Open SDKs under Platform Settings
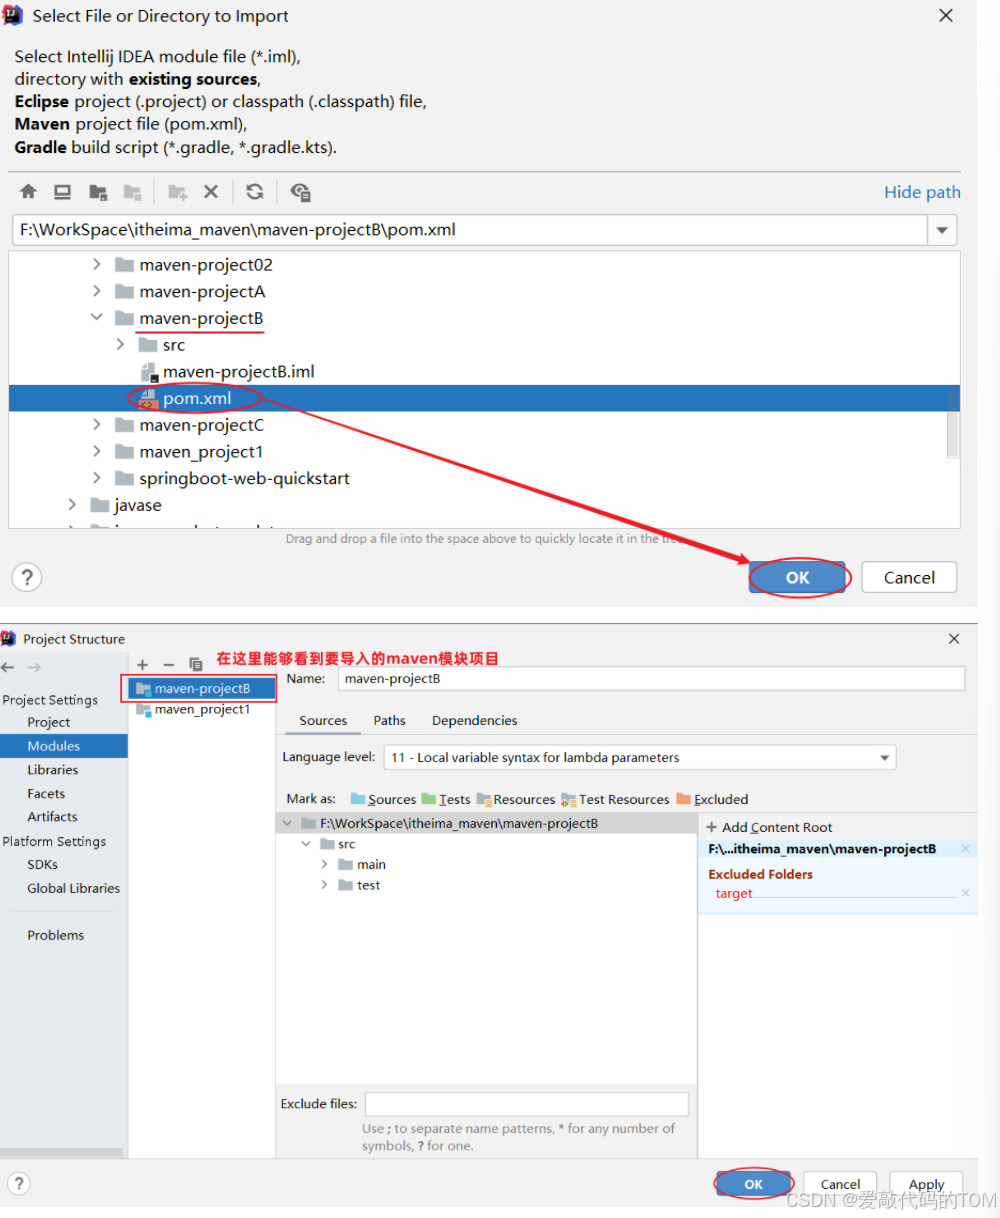Viewport: 1000px width, 1218px height. (43, 865)
